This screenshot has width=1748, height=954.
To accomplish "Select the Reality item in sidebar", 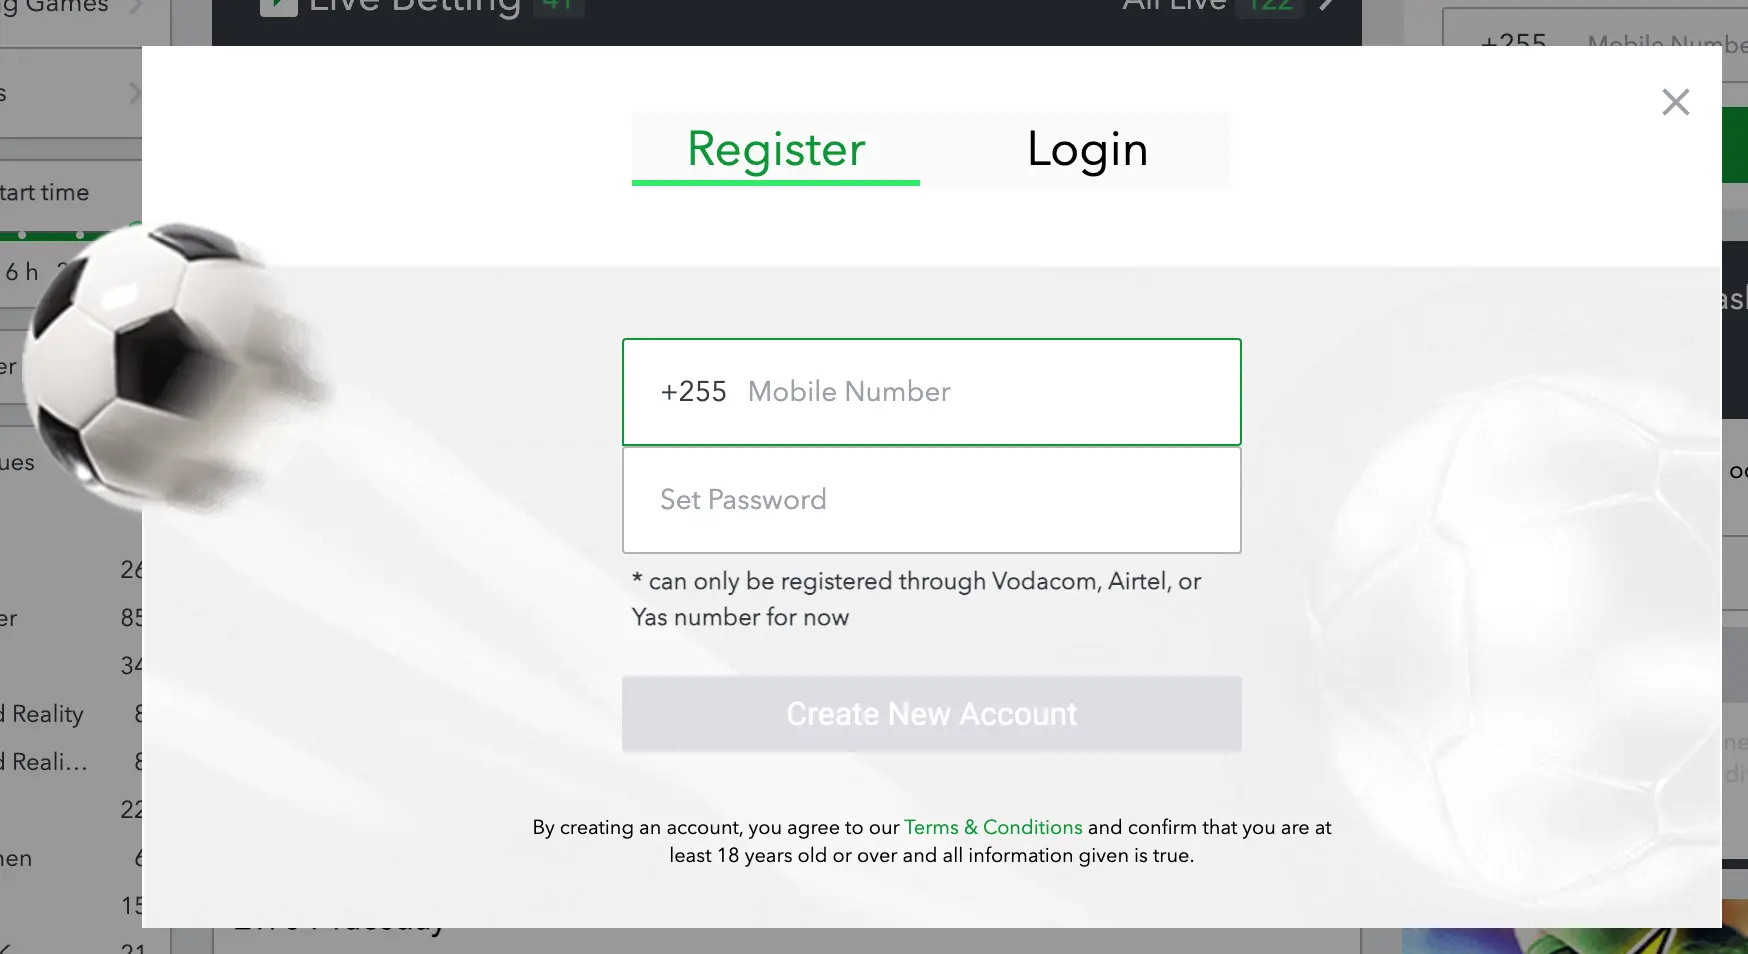I will [47, 714].
